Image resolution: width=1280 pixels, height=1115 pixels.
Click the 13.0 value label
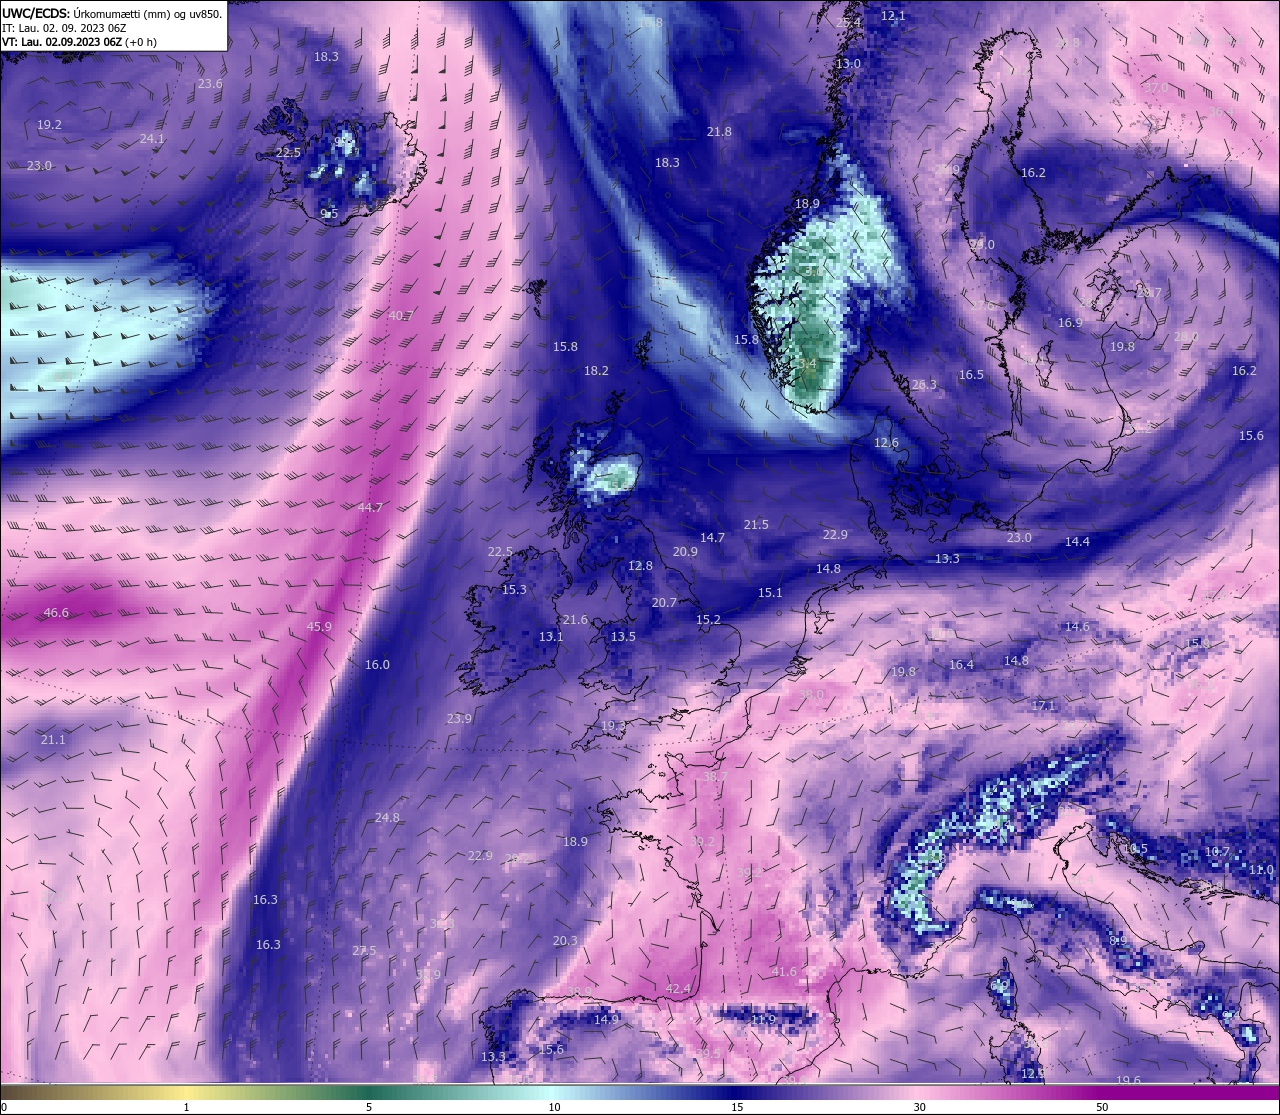click(848, 64)
